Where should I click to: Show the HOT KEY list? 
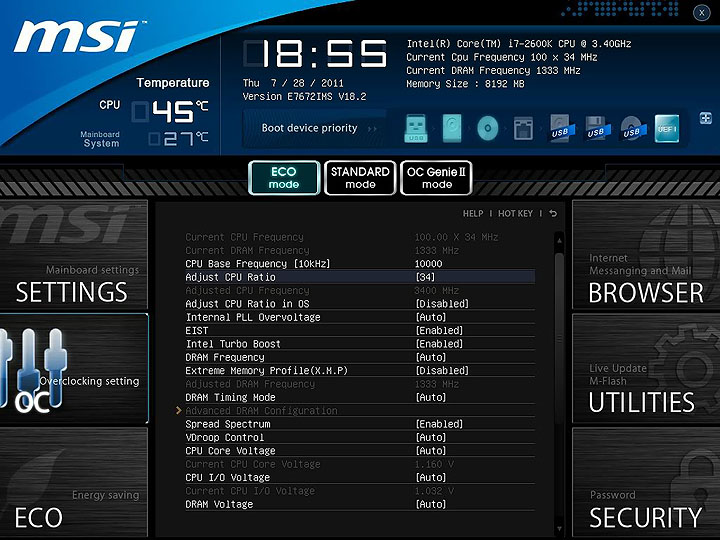[515, 214]
